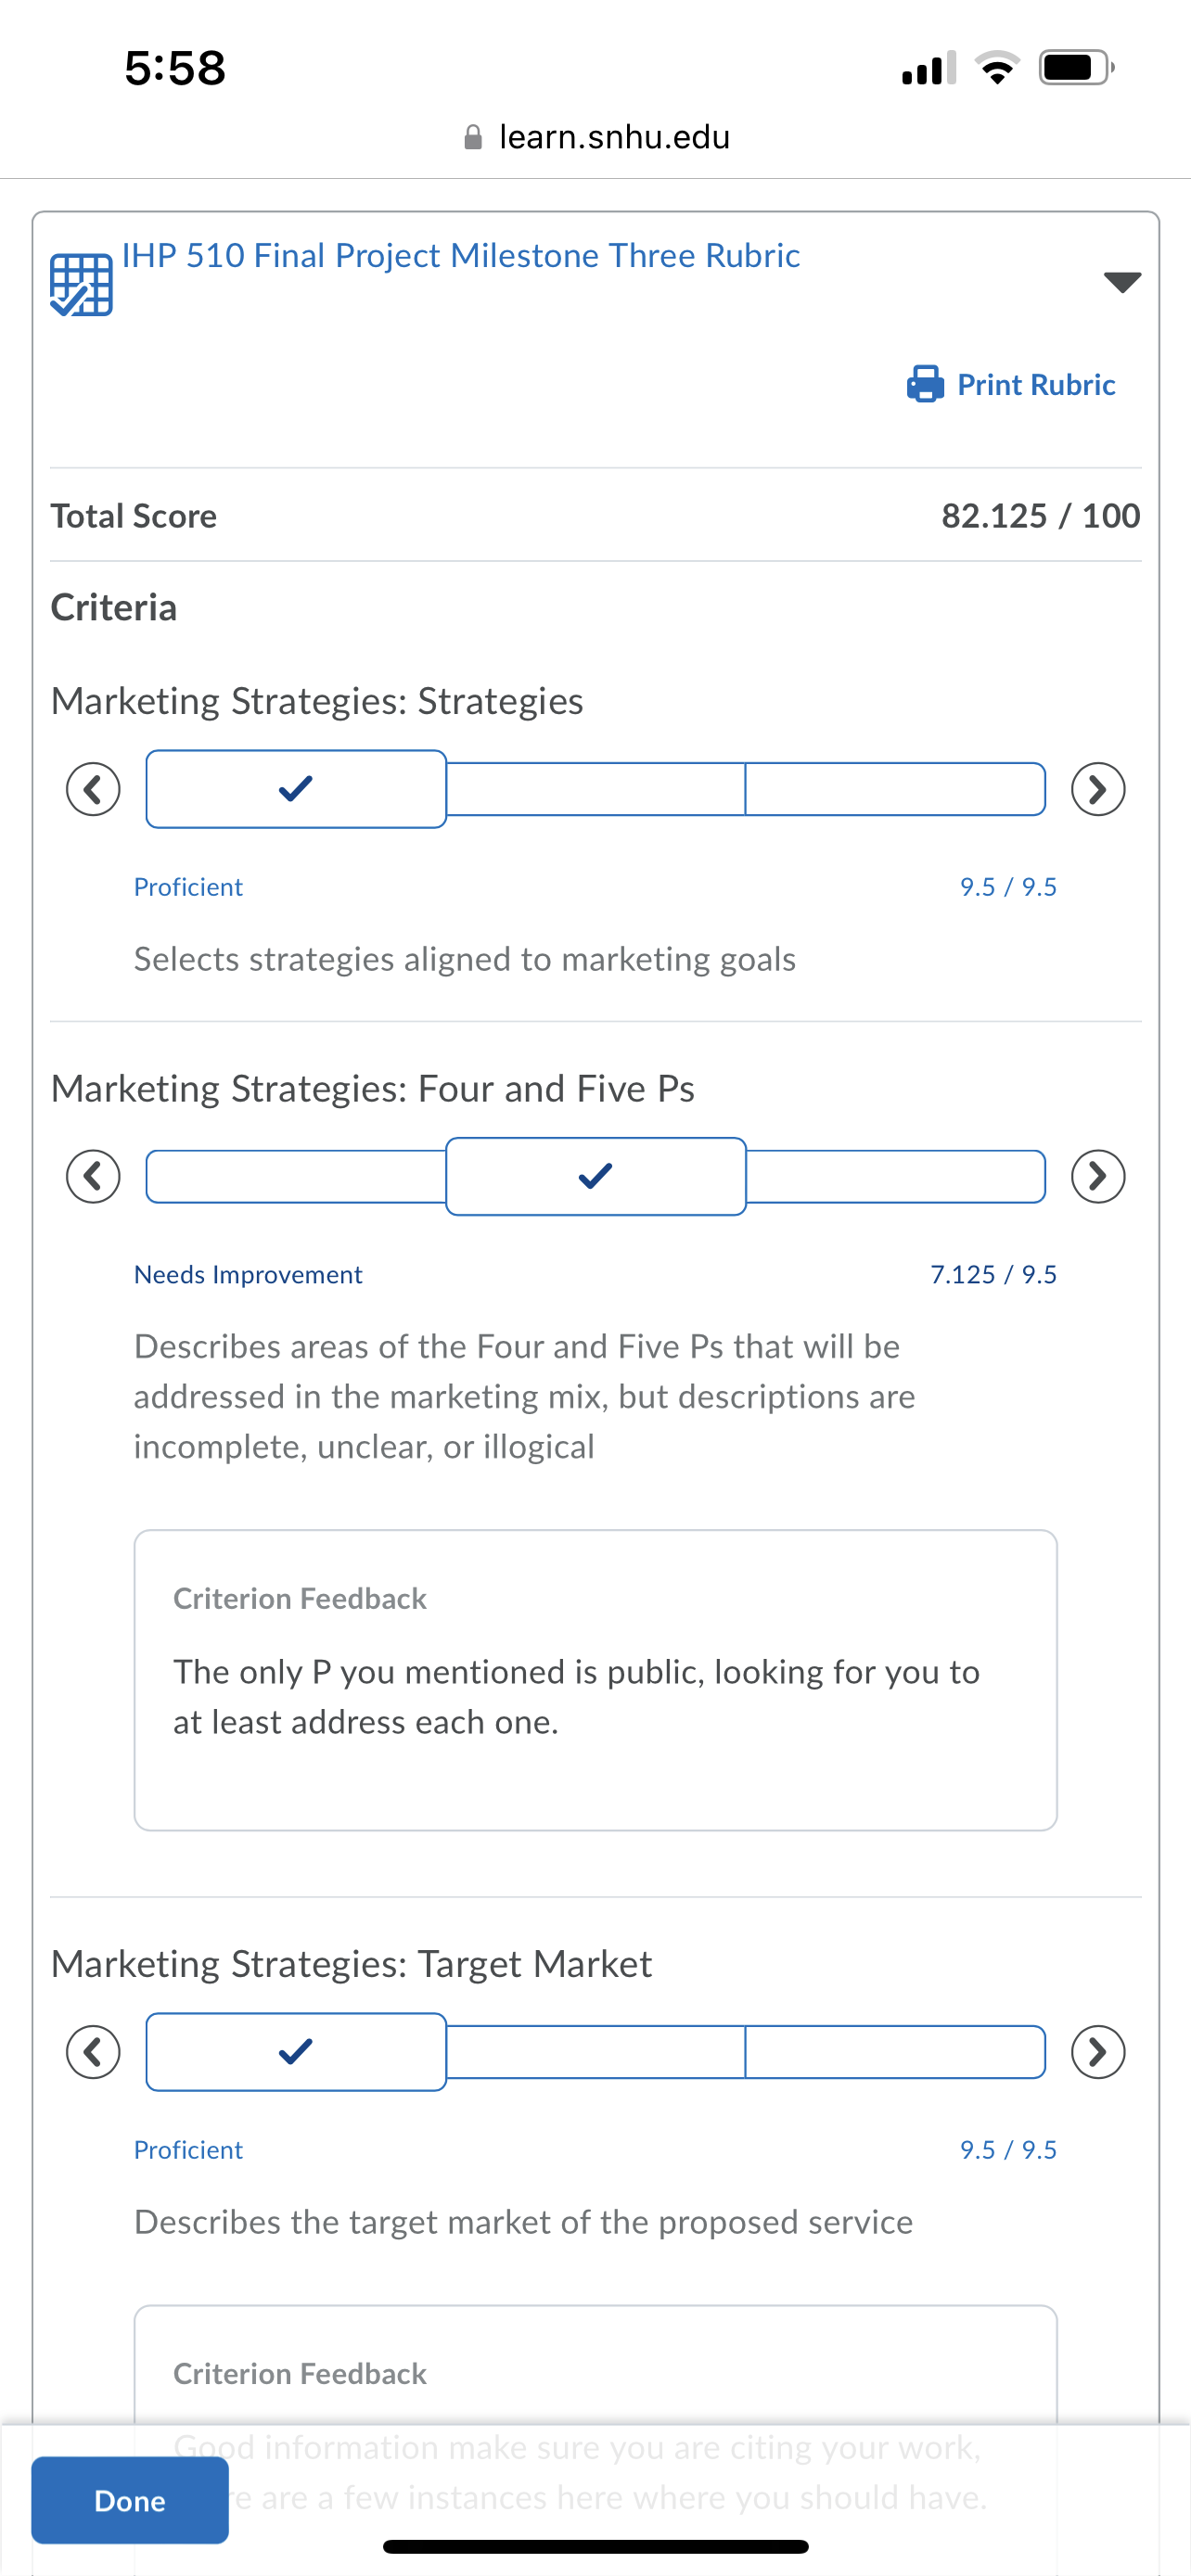Choose the middle level segment under Strategies

(596, 789)
